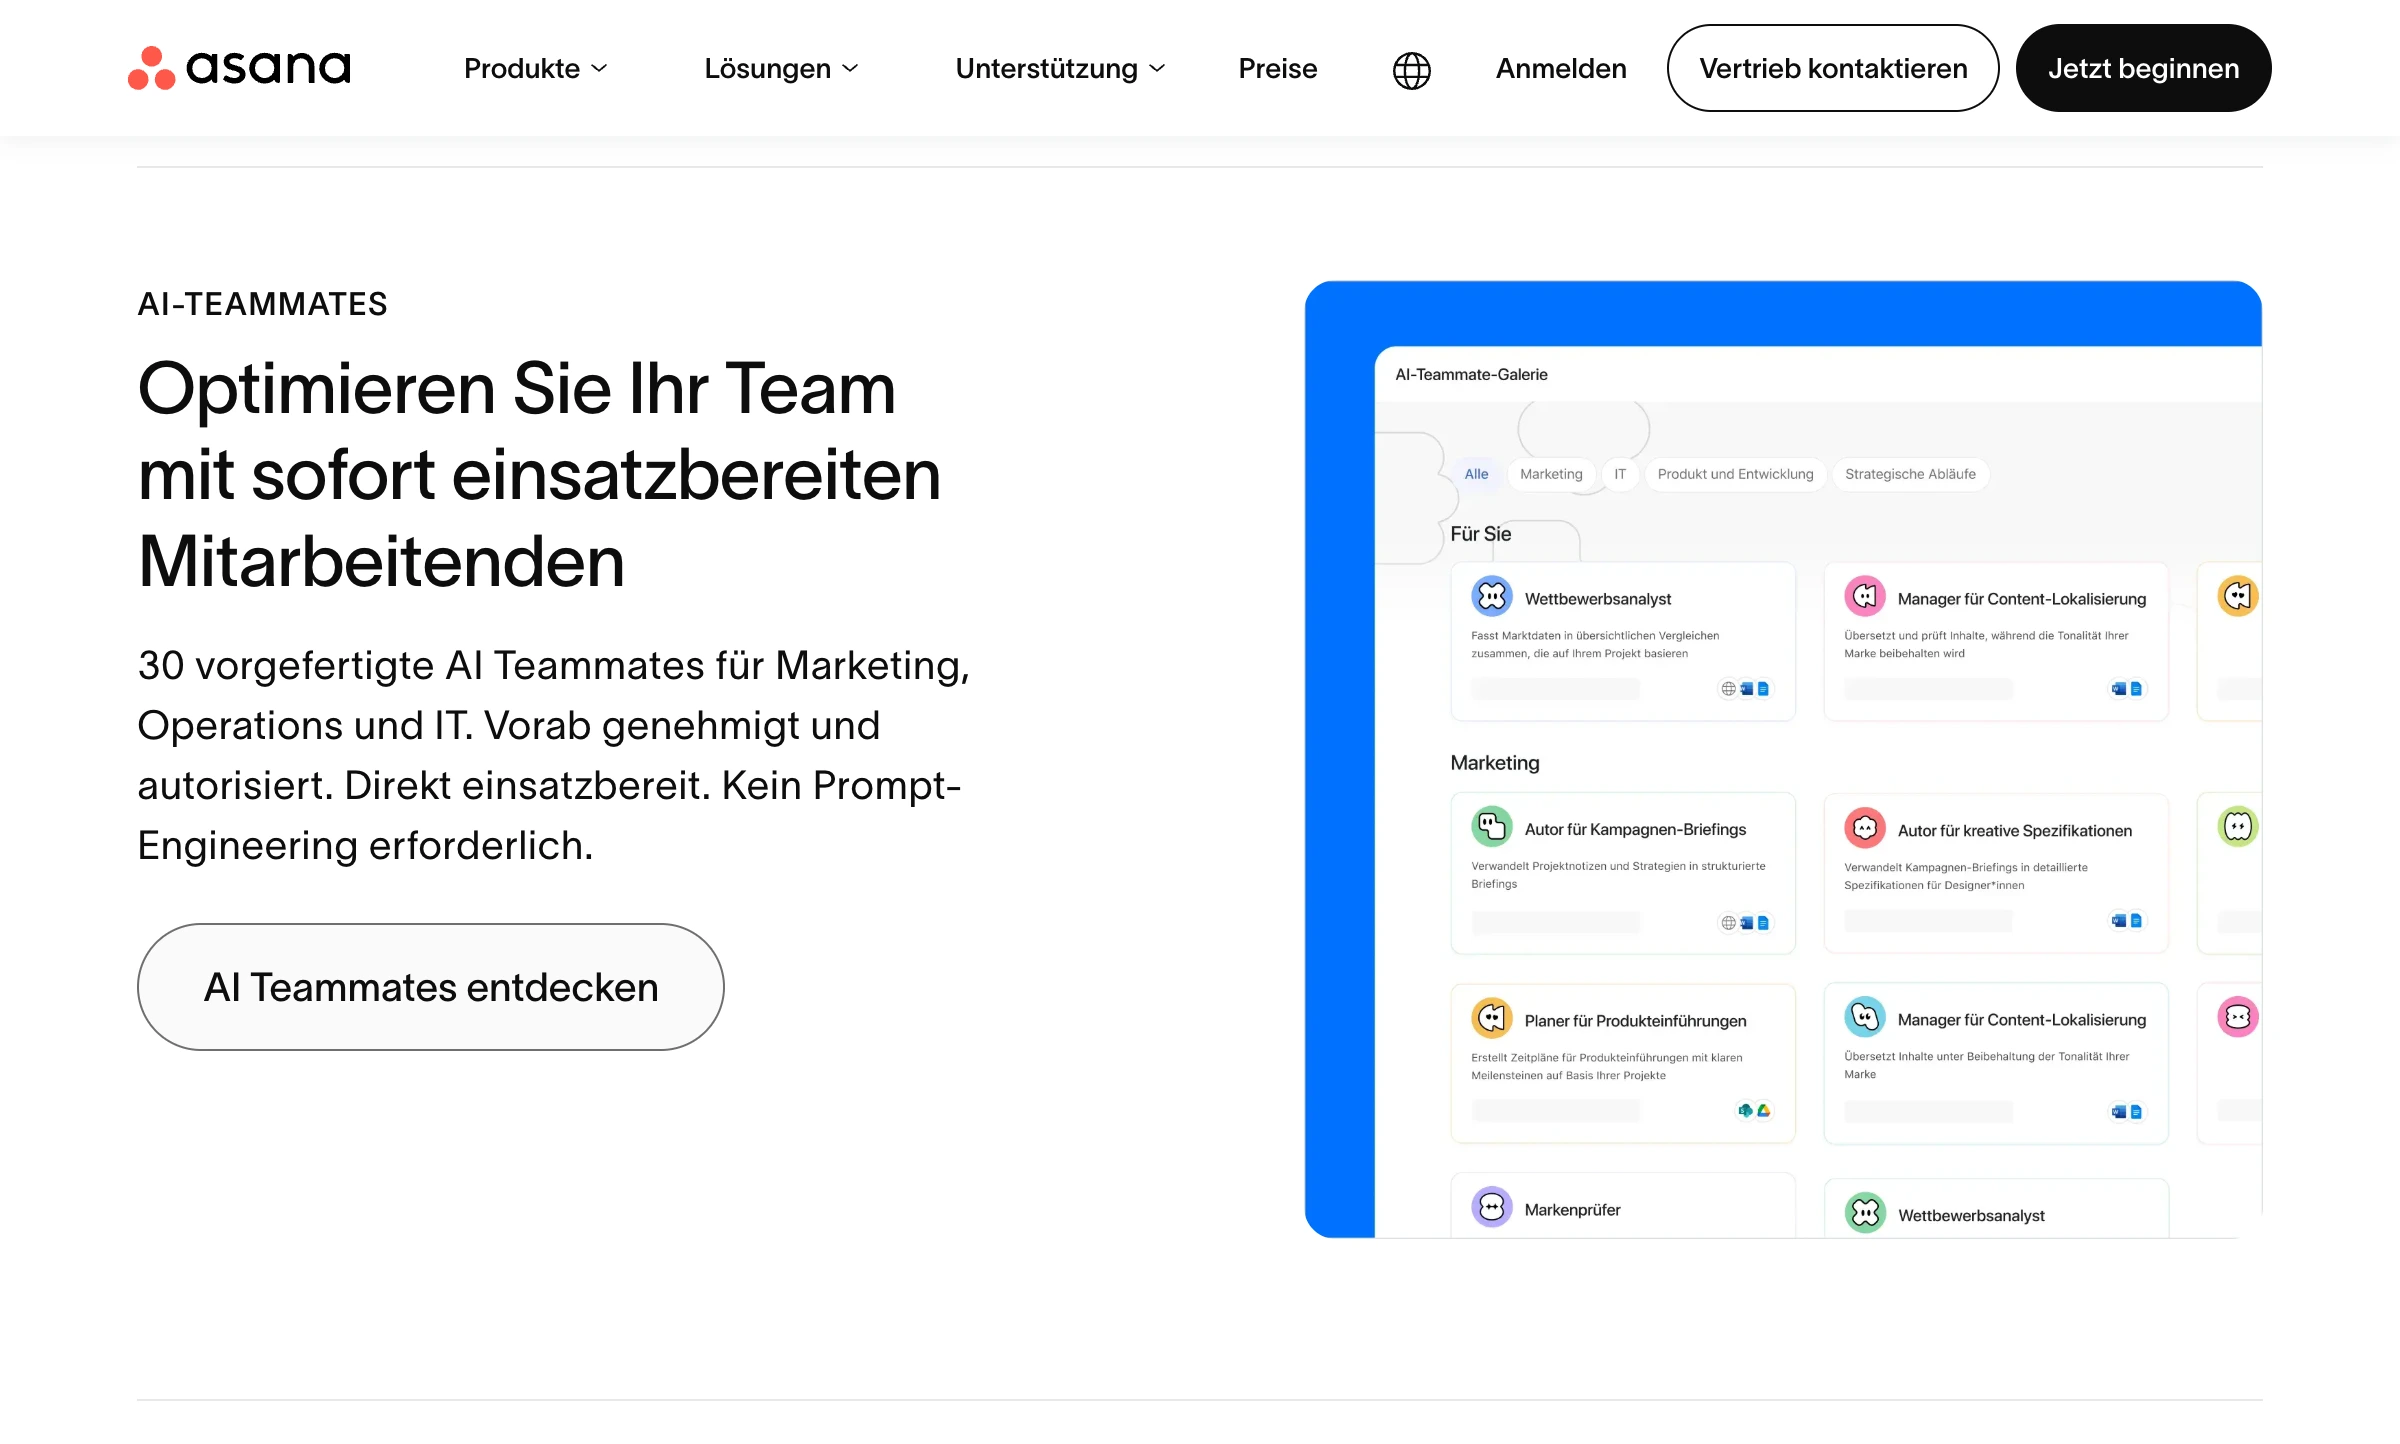Select the Marketing filter tab
This screenshot has height=1444, width=2400.
1551,474
